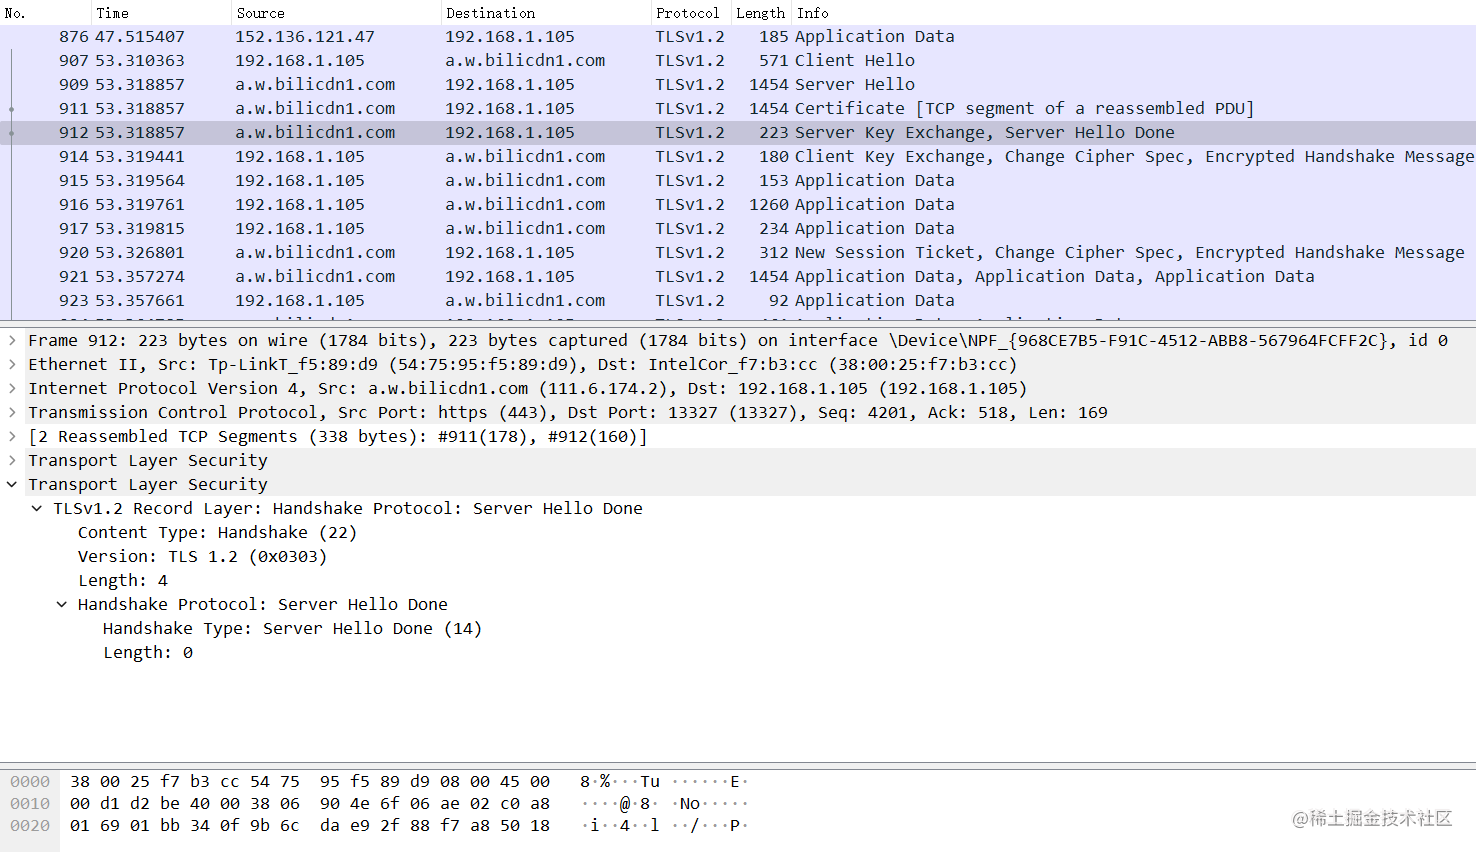Expand the 2 Reassembled TCP Segments node
Image resolution: width=1476 pixels, height=852 pixels.
pos(12,437)
